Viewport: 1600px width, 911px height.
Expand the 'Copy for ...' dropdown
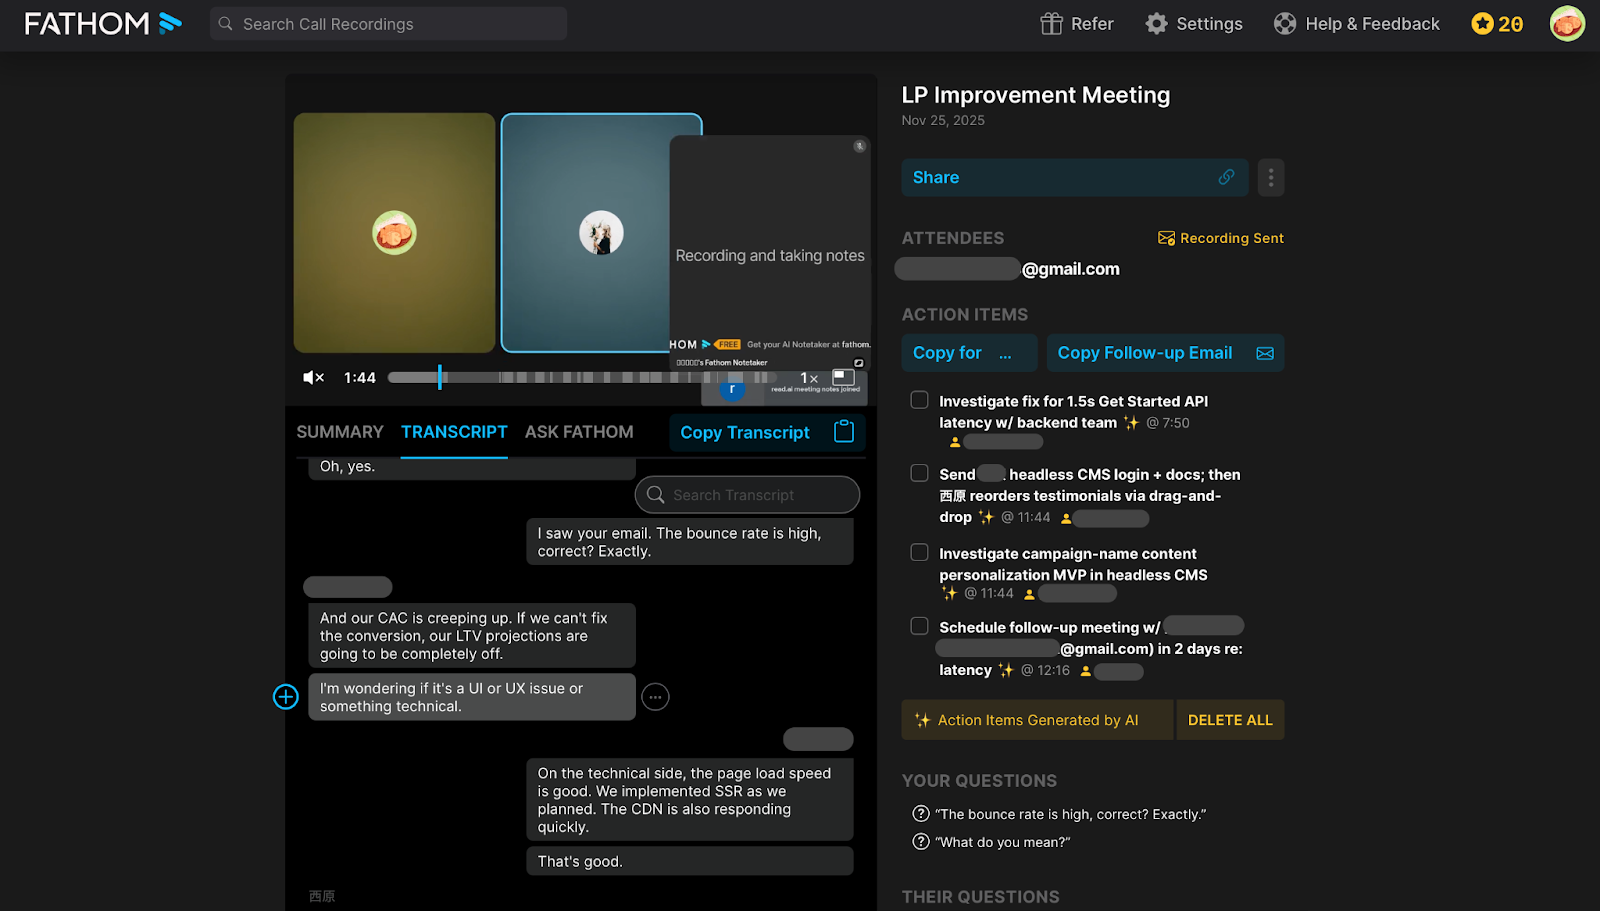point(968,353)
